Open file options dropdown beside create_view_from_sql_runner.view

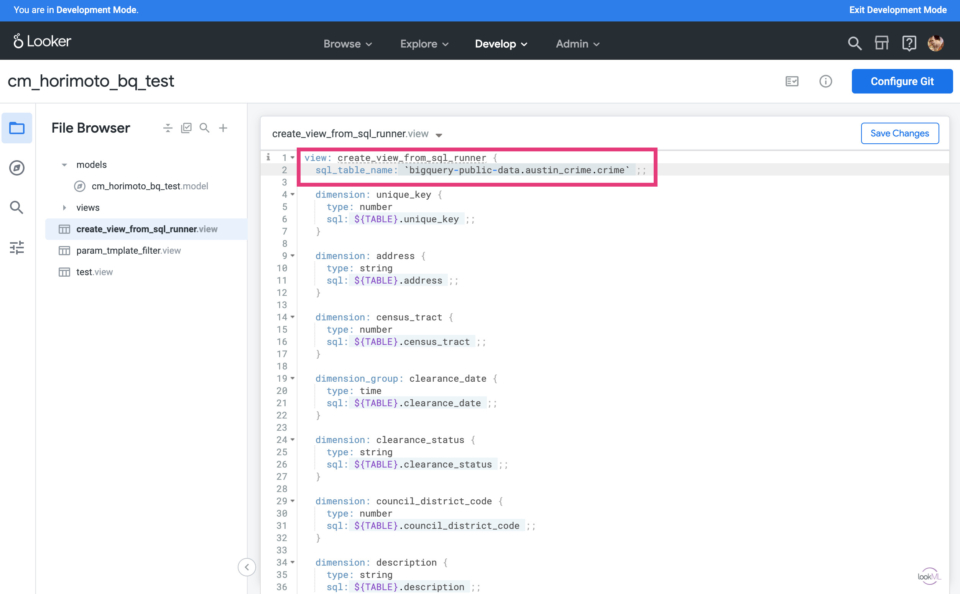(x=438, y=135)
